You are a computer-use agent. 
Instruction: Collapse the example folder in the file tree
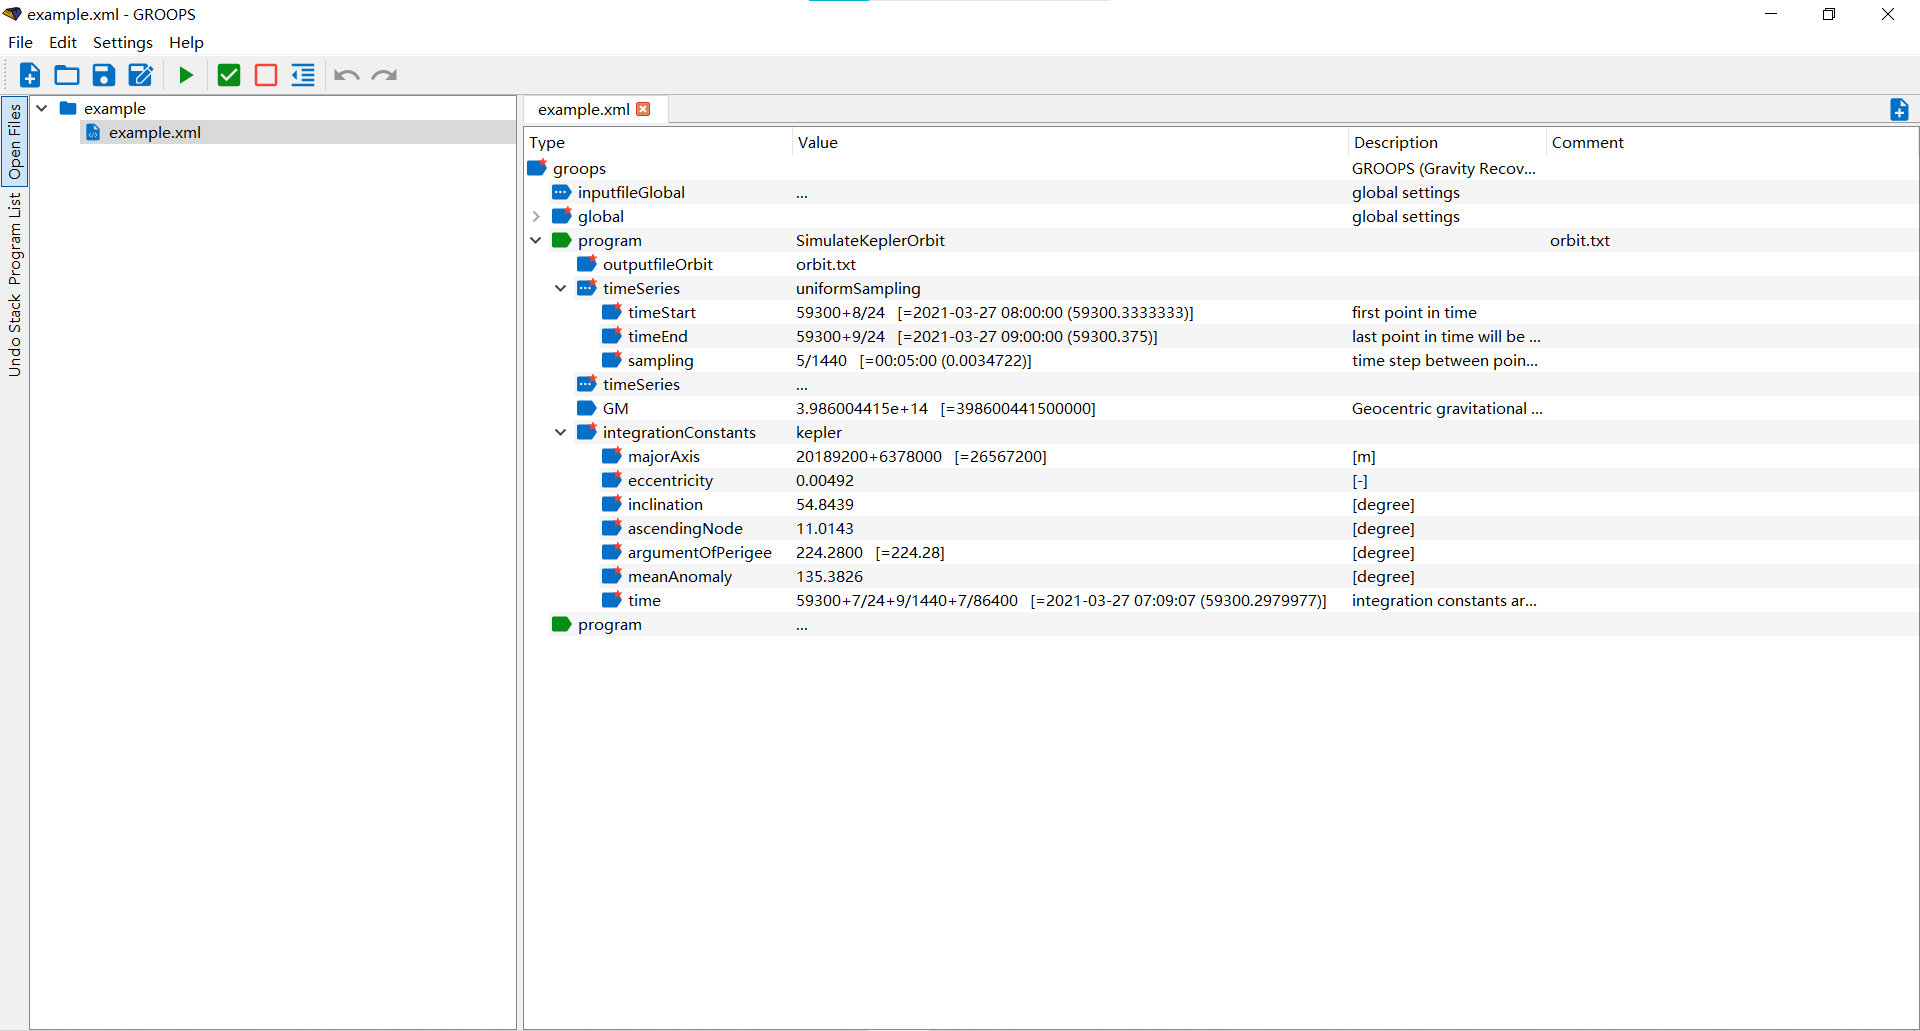pos(42,108)
